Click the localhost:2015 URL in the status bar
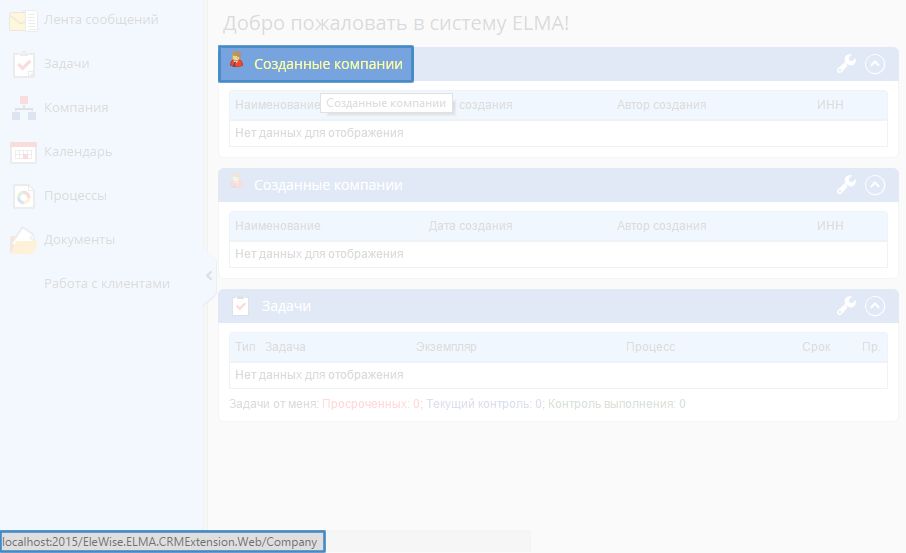 [x=159, y=542]
